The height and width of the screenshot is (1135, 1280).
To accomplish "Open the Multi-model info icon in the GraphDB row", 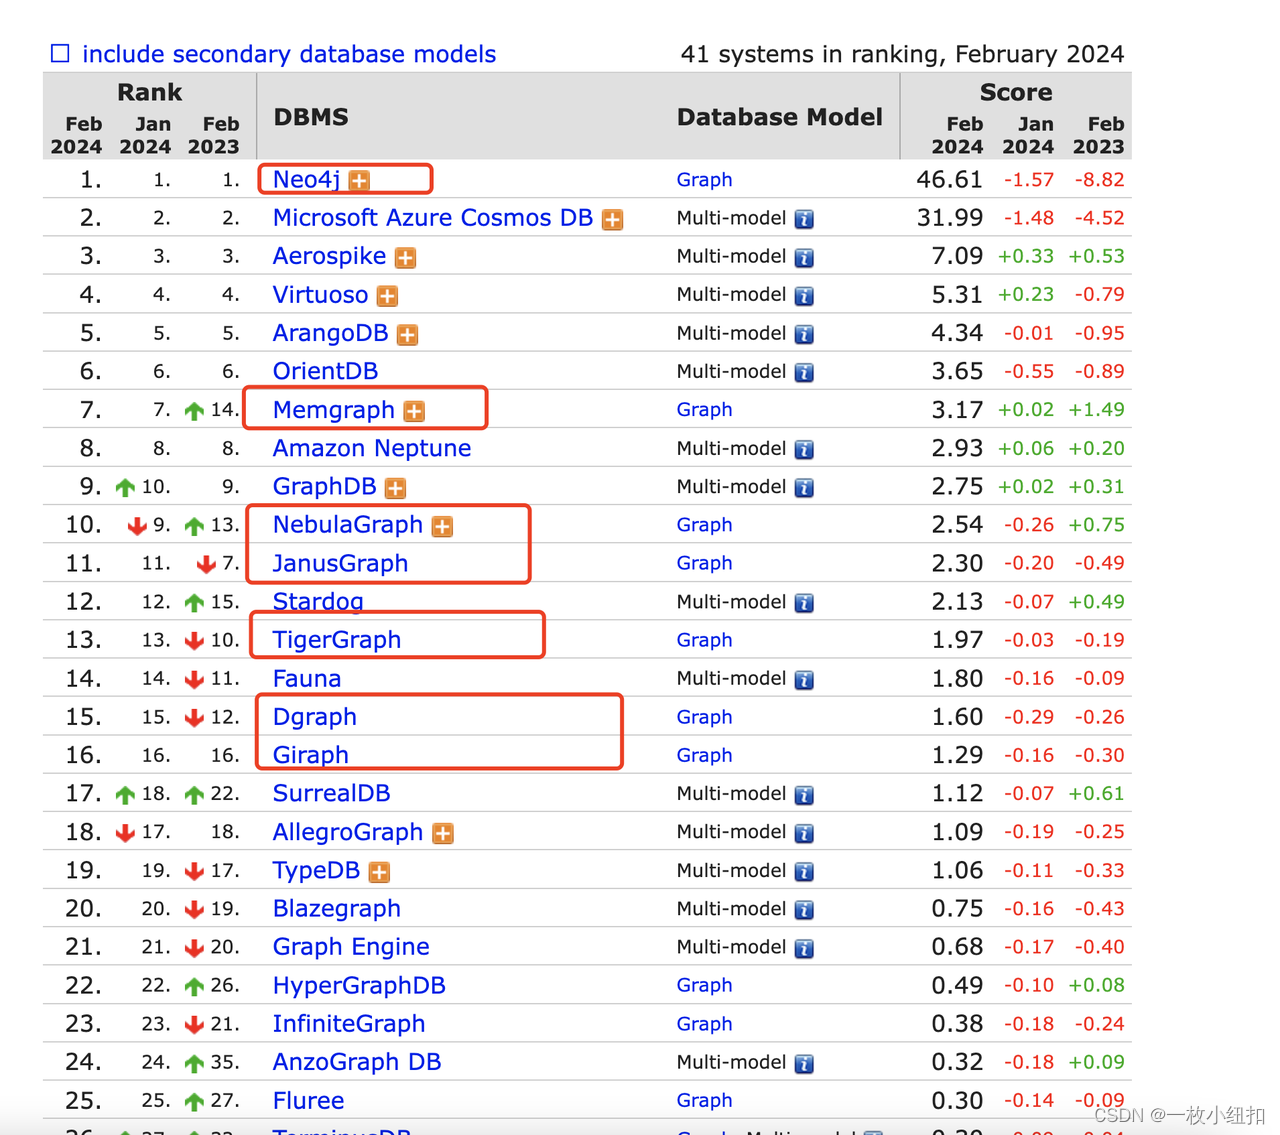I will click(804, 488).
